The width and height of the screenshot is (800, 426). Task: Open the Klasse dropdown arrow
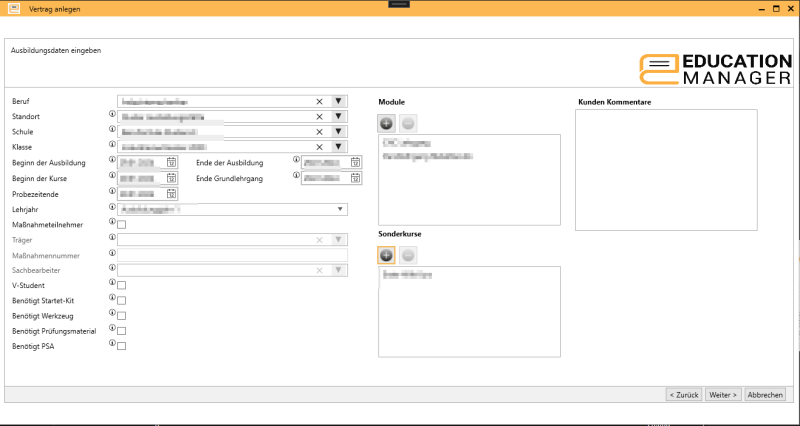pyautogui.click(x=339, y=146)
